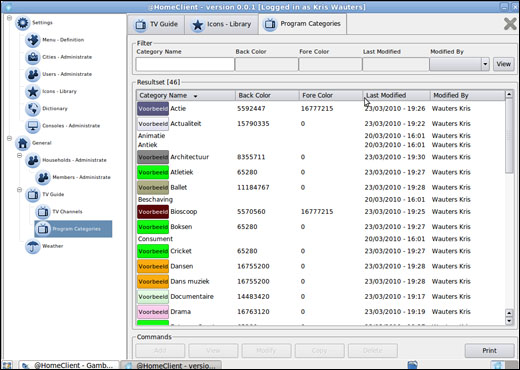Click the Last Modified filter field
Viewport: 520px width, 370px height.
coord(396,64)
